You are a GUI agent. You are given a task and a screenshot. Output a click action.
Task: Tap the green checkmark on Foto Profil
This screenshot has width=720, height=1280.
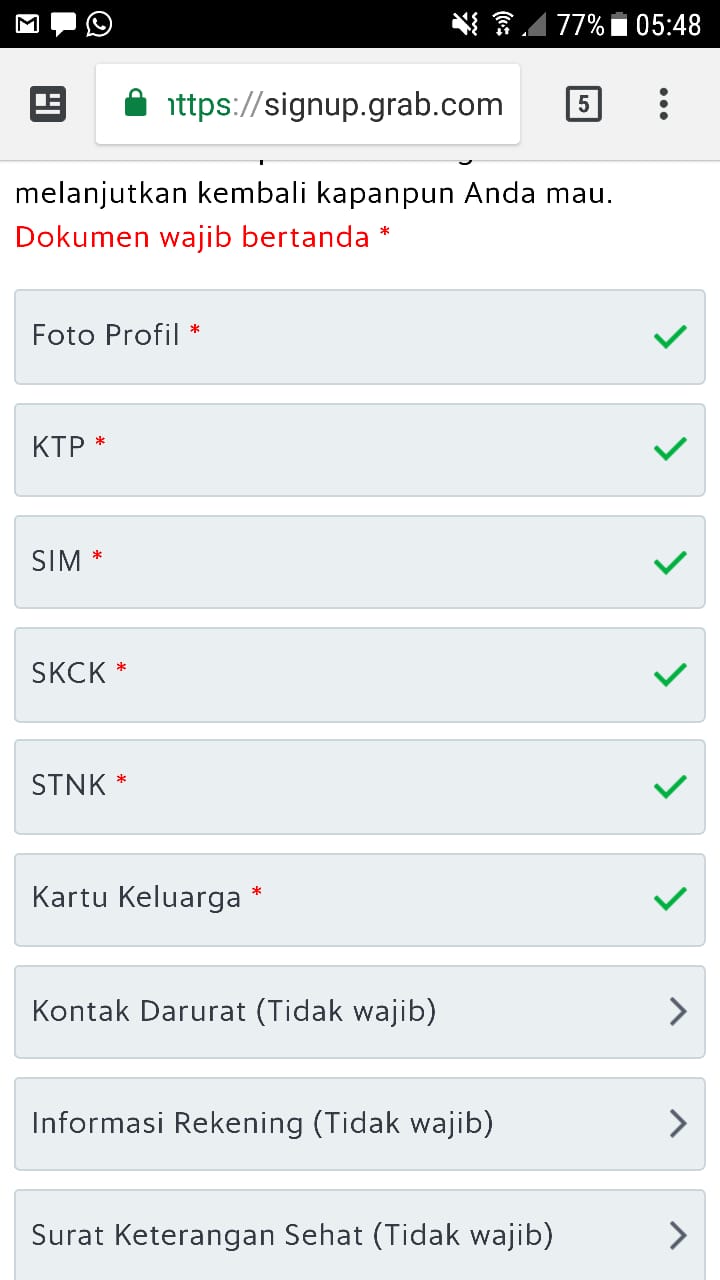669,336
